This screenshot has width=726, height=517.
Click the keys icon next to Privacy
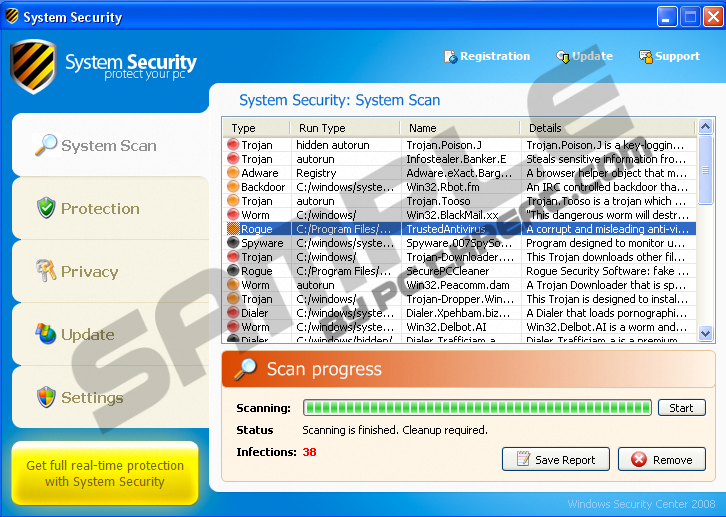(46, 271)
